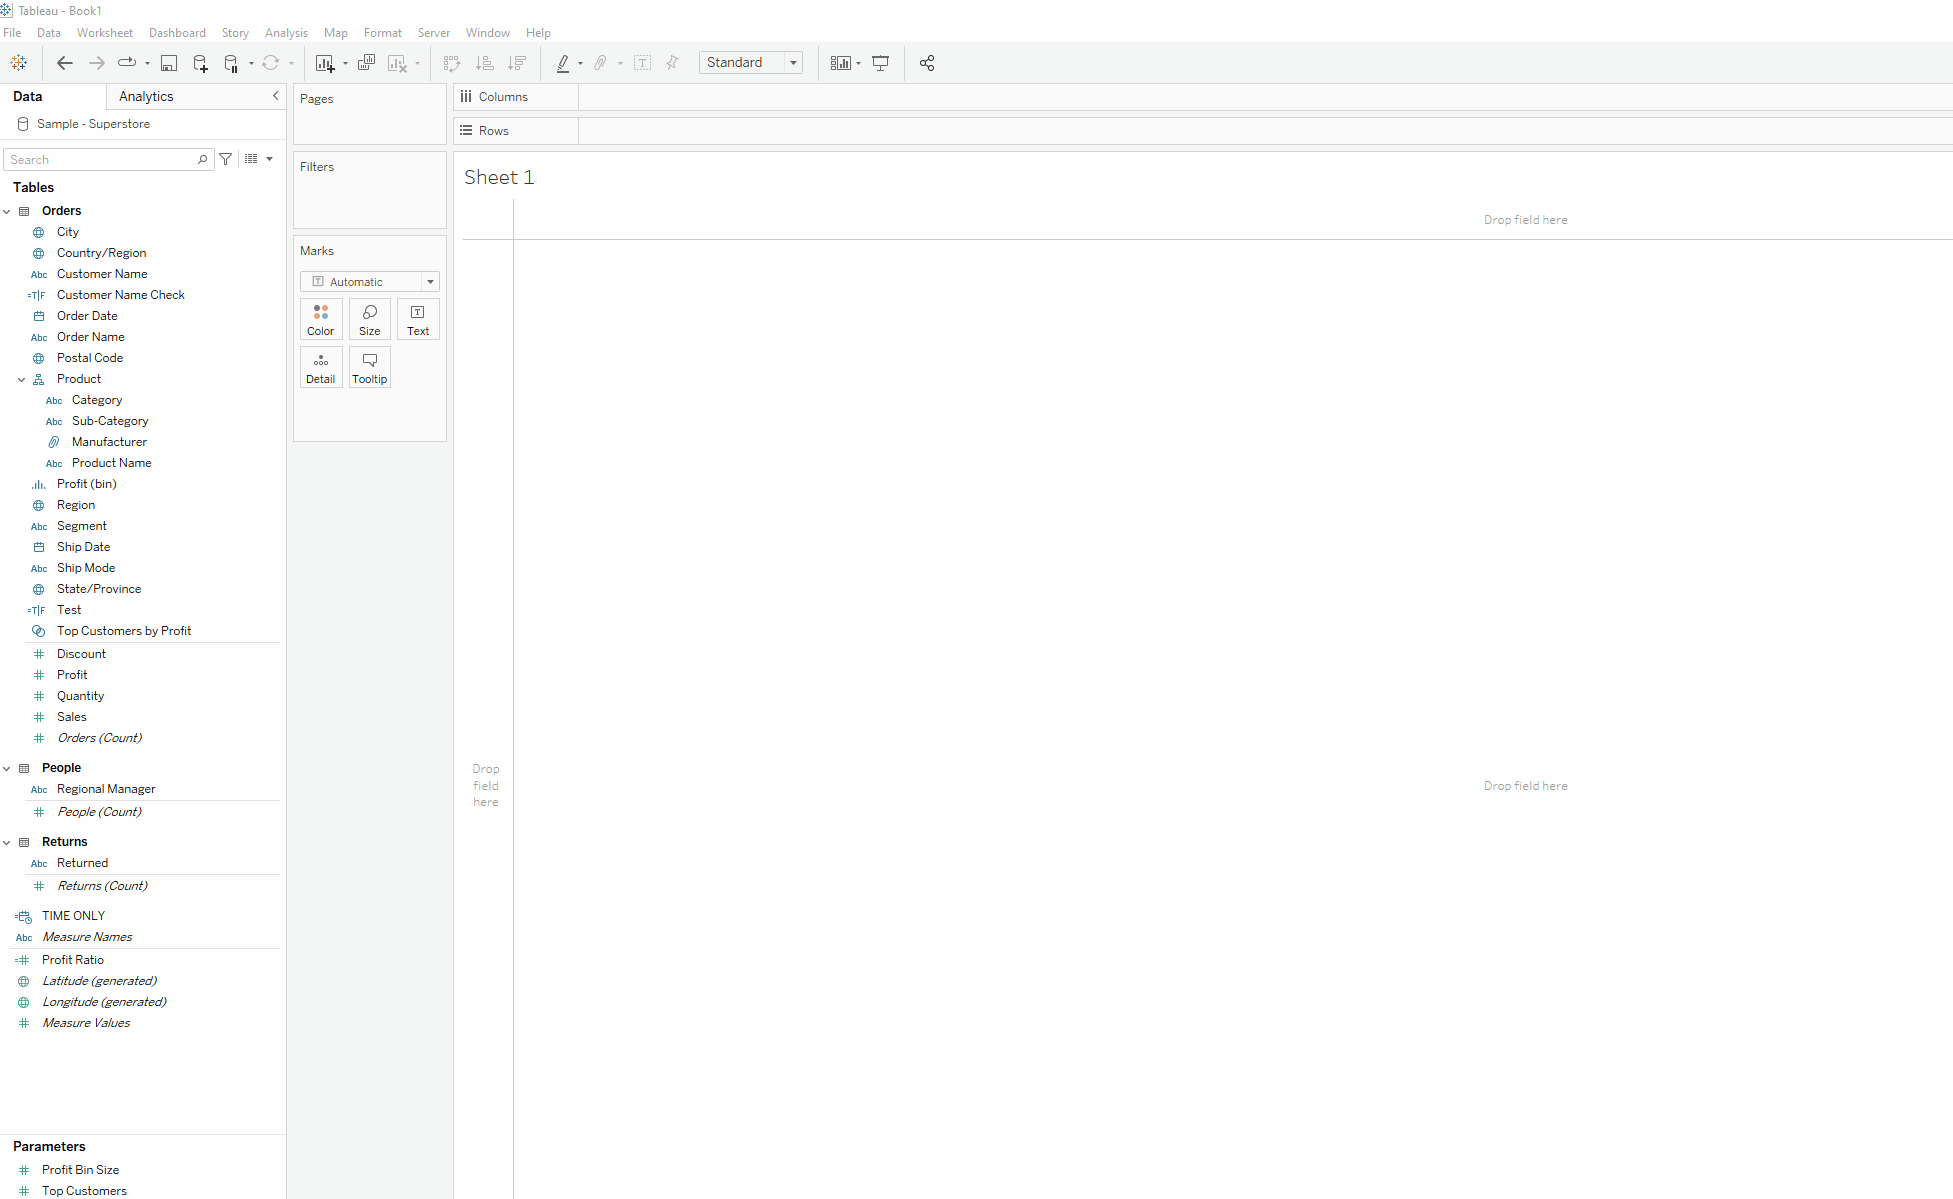Click the Highlight pen icon

pos(563,63)
